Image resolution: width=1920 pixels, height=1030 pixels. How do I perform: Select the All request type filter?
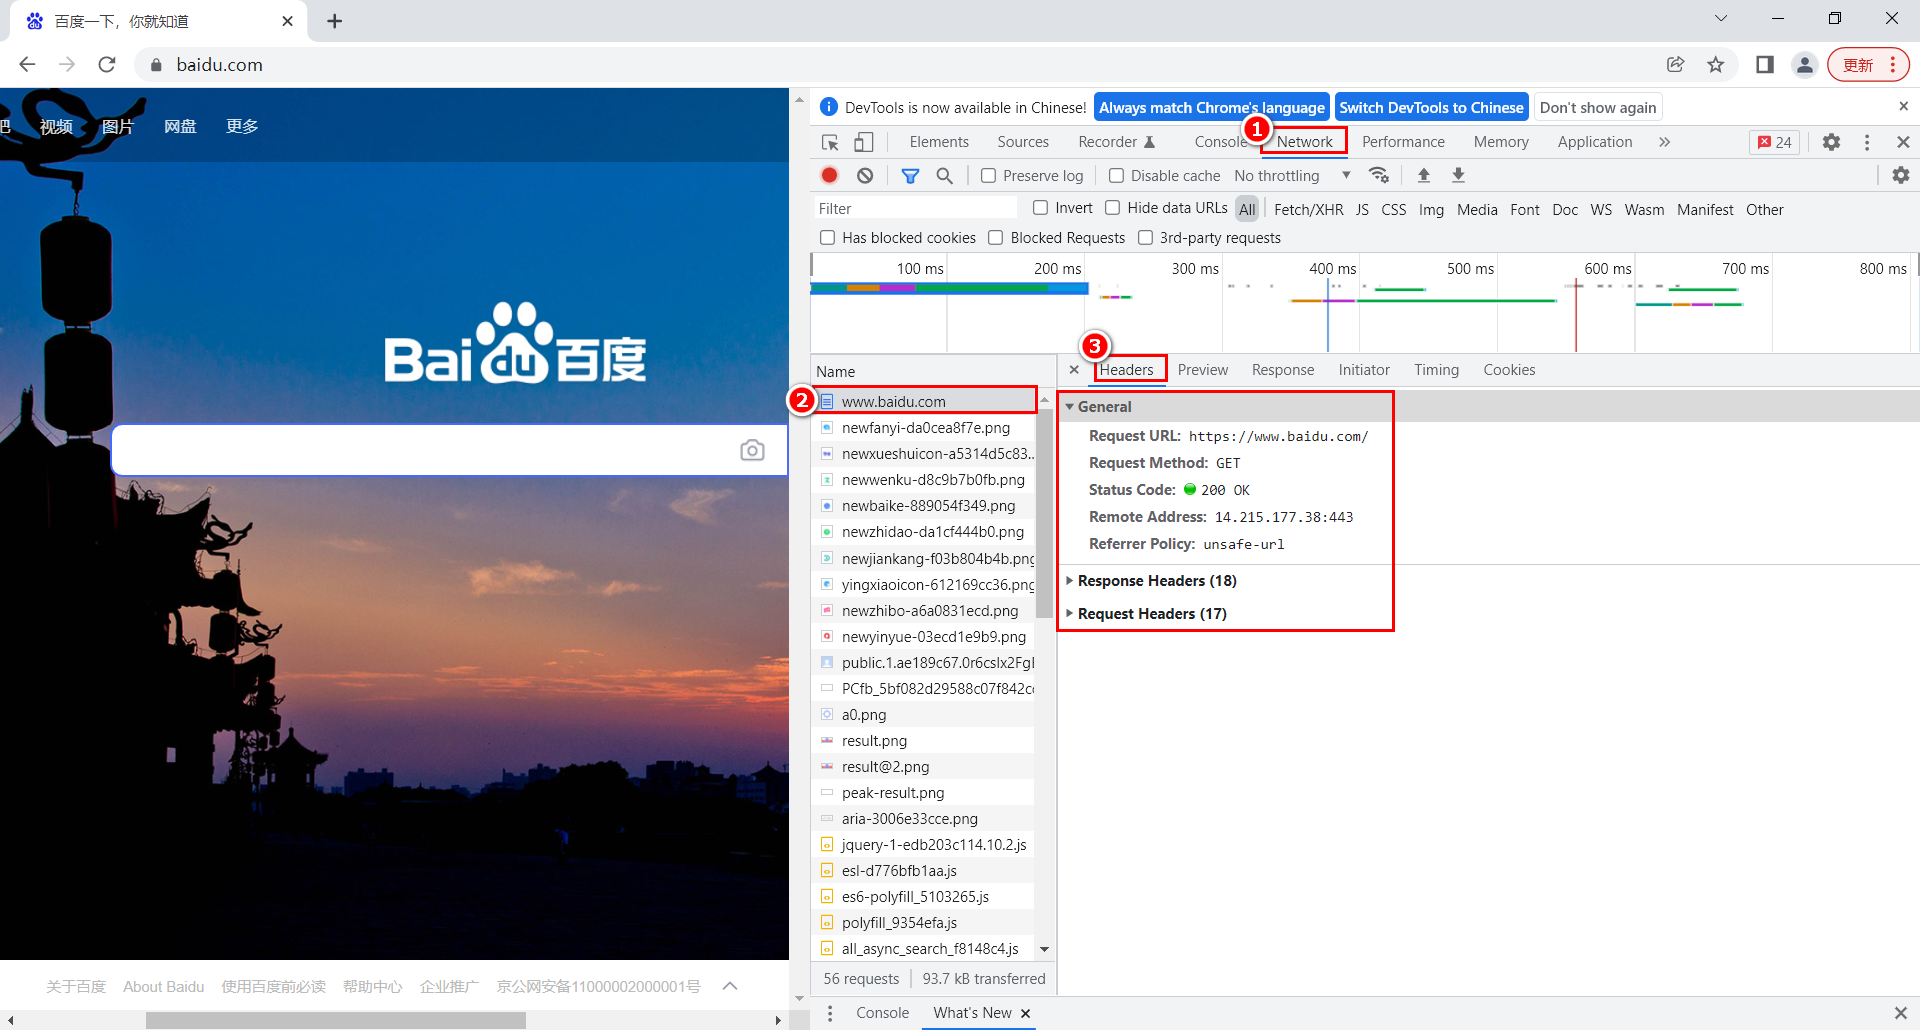[1246, 209]
